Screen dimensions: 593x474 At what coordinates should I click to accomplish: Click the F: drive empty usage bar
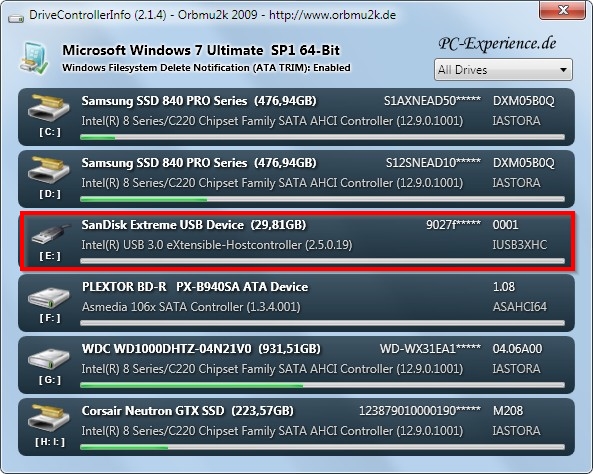point(323,323)
